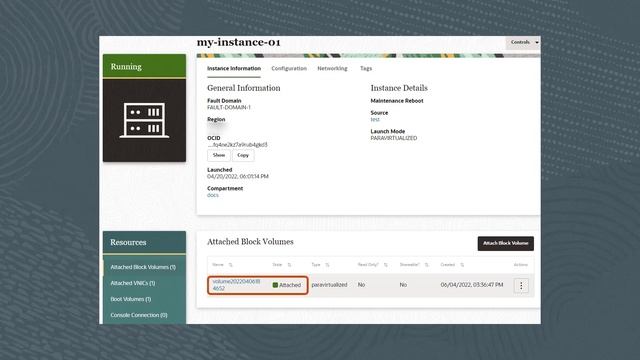The image size is (640, 360).
Task: Open the row actions three-dot menu
Action: [x=521, y=286]
